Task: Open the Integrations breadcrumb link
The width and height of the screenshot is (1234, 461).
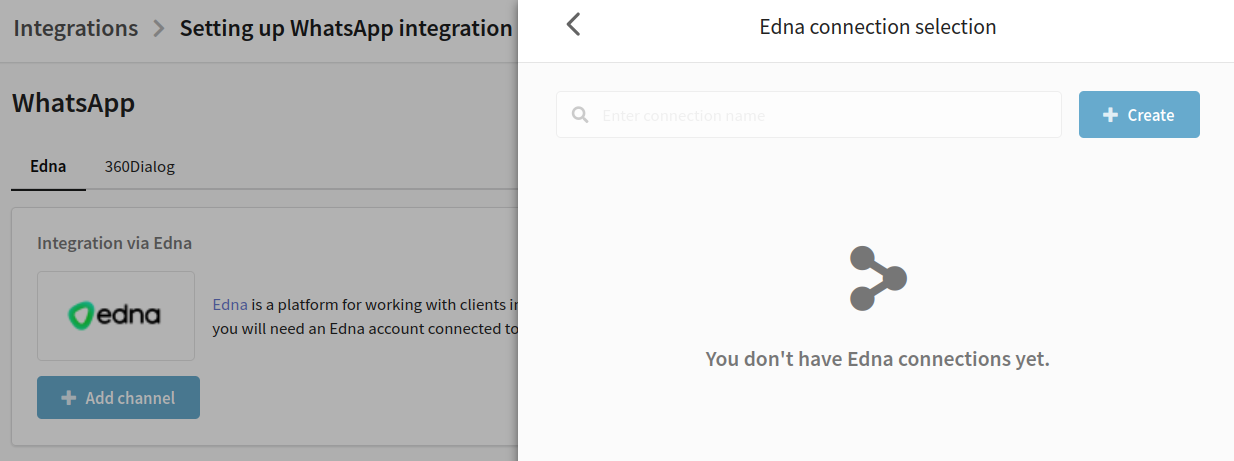Action: pos(76,28)
